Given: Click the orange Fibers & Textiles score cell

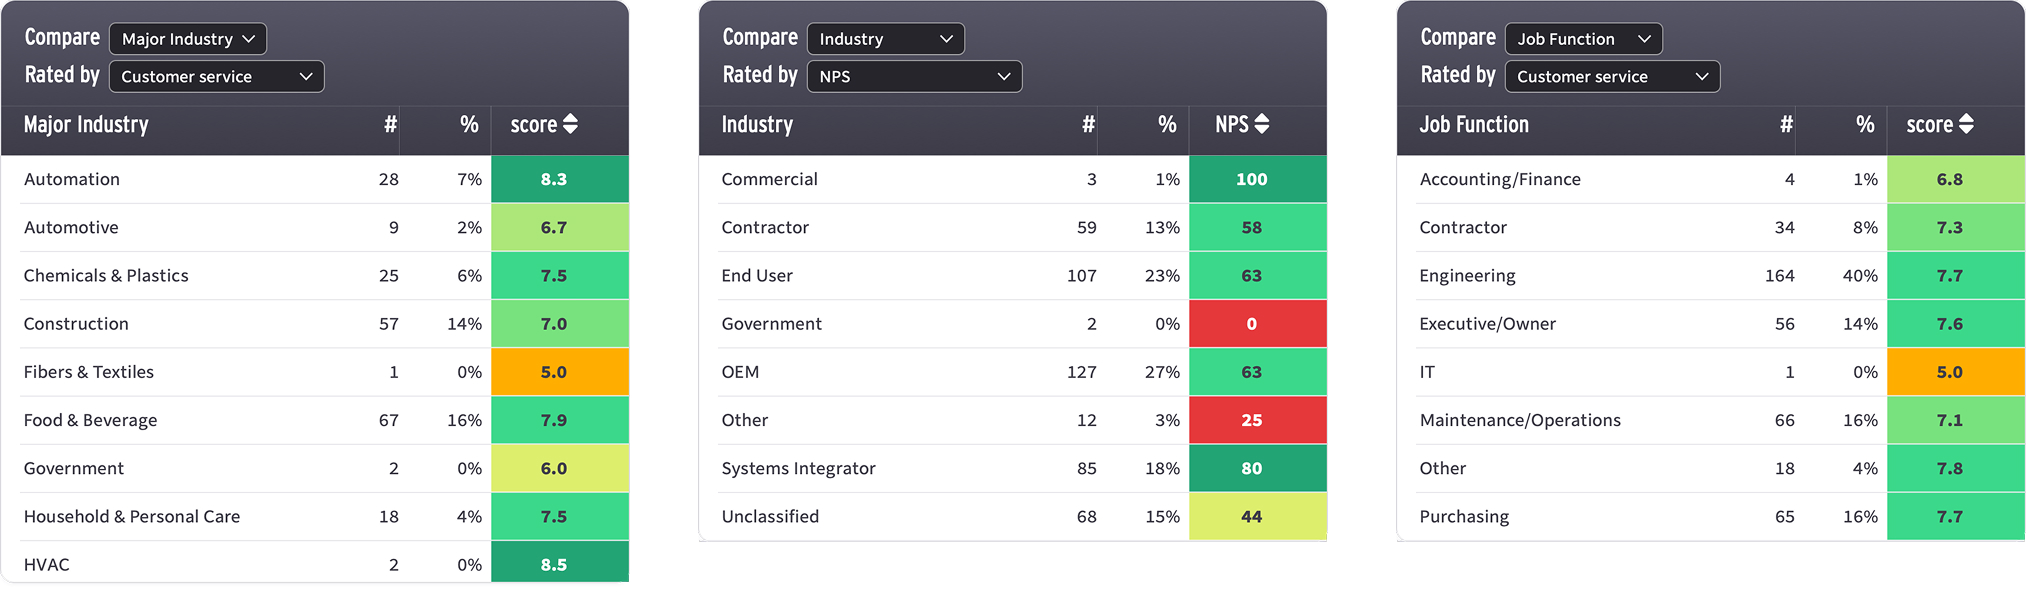Looking at the screenshot, I should click(560, 372).
